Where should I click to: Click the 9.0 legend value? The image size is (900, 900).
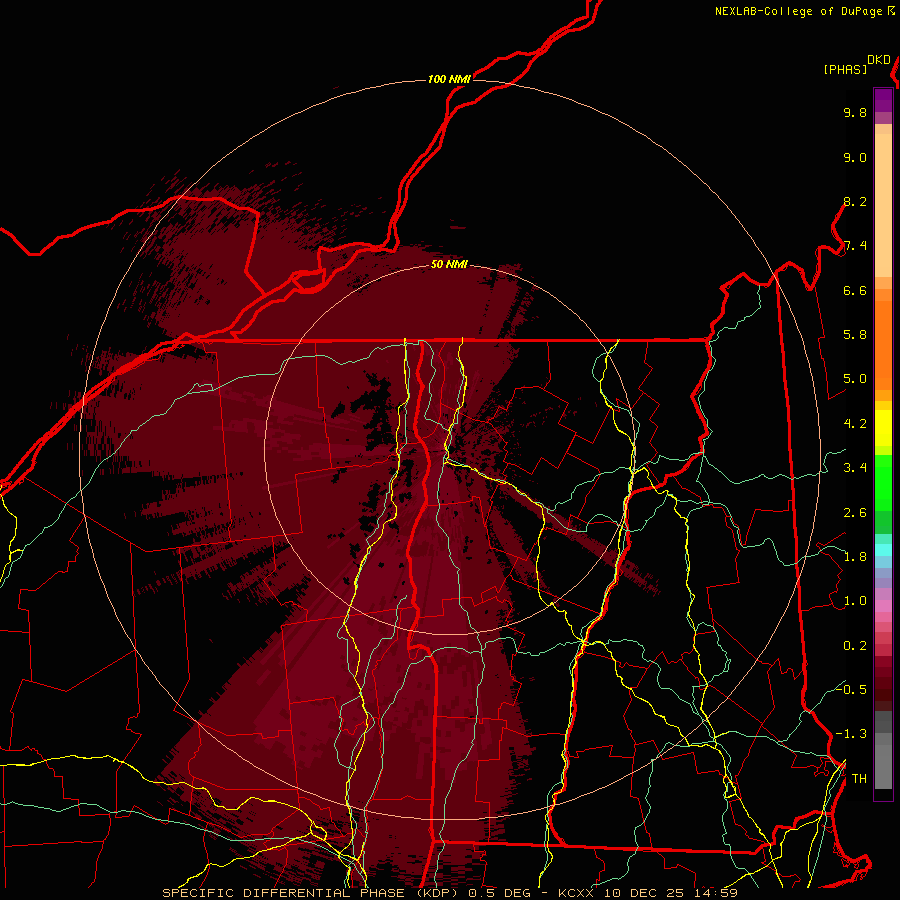[855, 157]
